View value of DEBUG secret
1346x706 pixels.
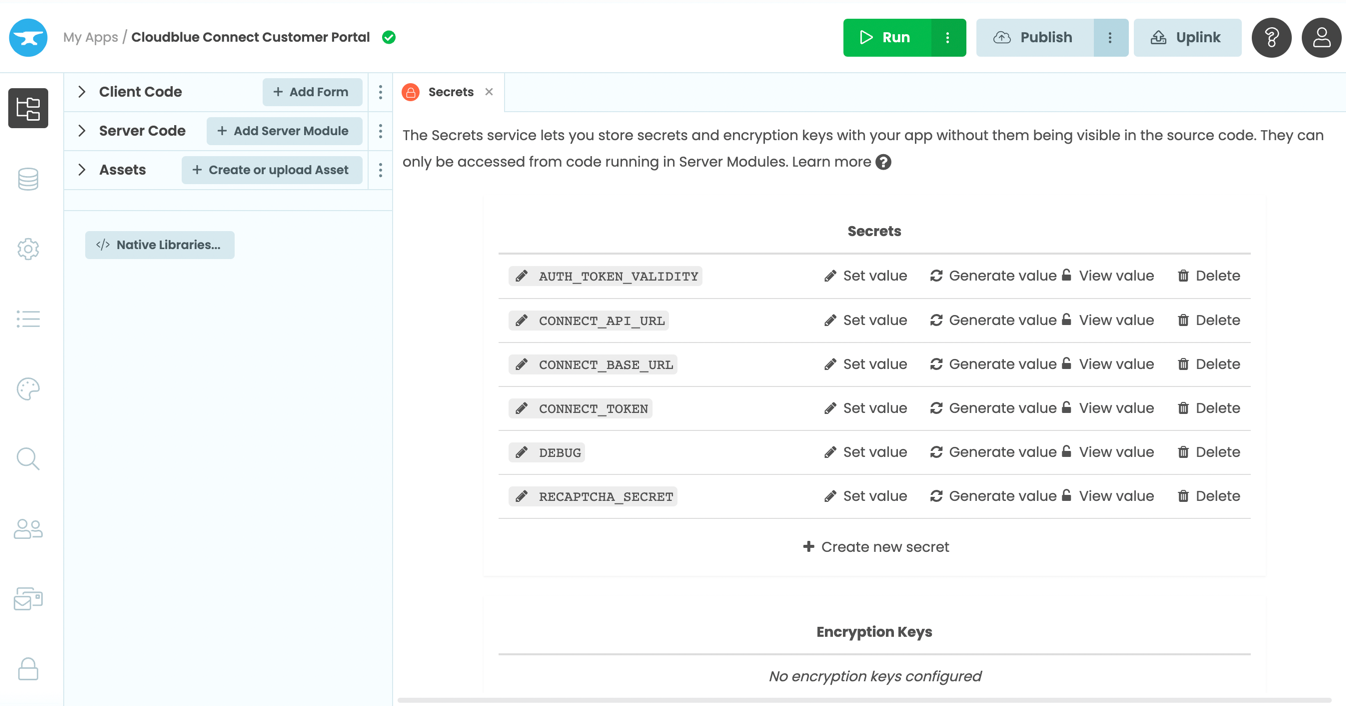coord(1108,452)
